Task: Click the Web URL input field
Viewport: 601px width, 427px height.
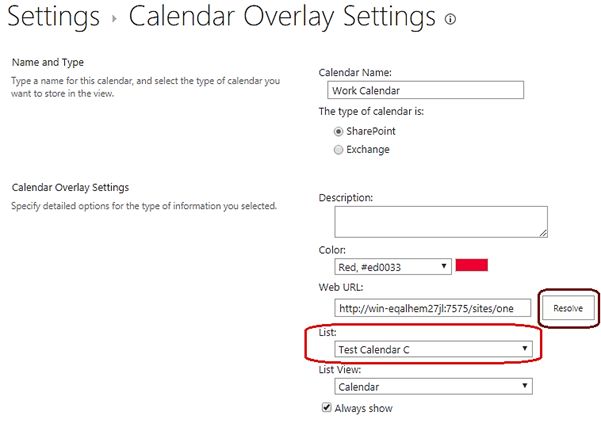Action: coord(433,308)
